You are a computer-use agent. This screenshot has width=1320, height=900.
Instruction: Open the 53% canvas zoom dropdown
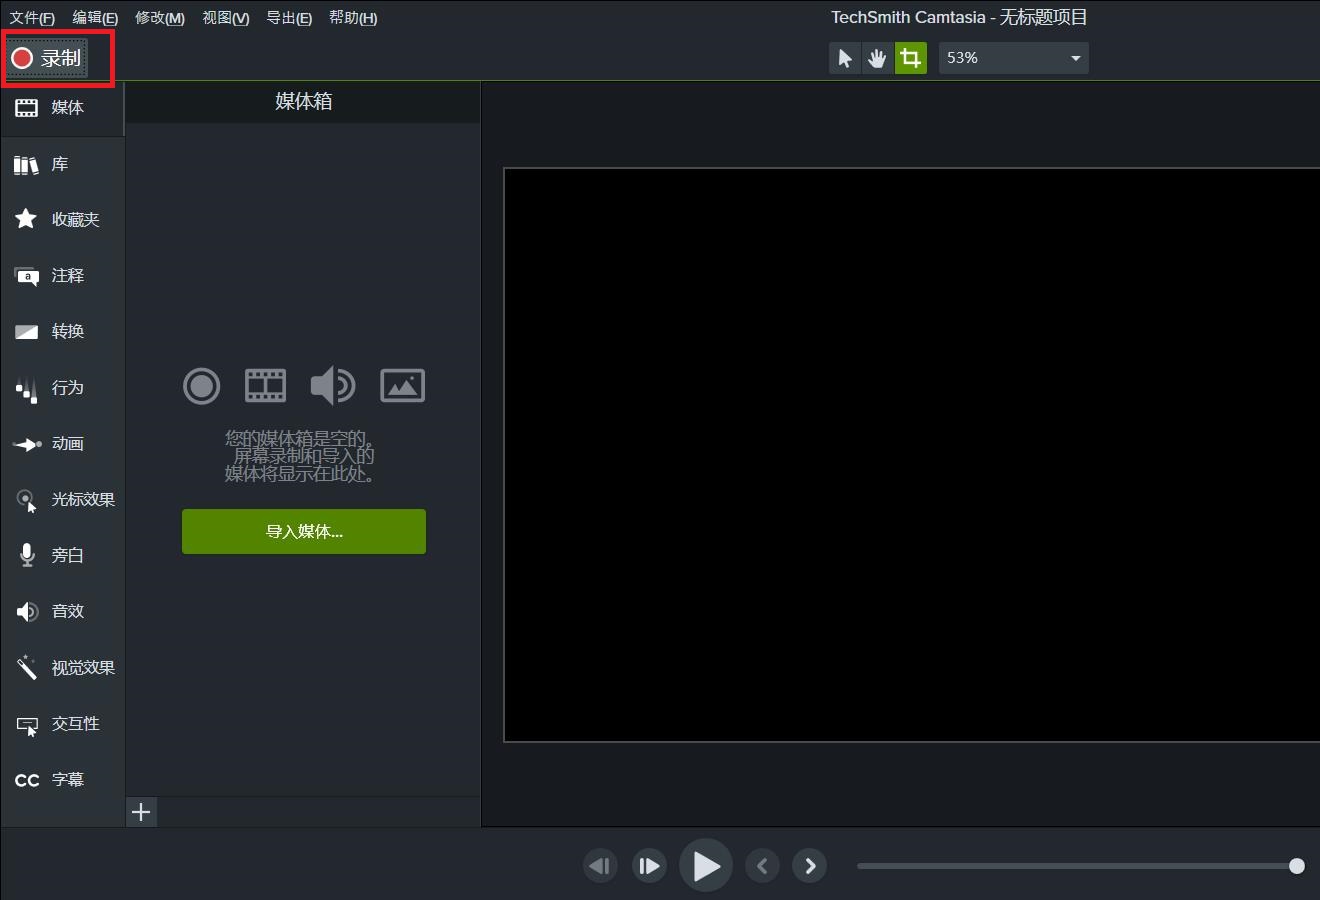pos(1013,58)
